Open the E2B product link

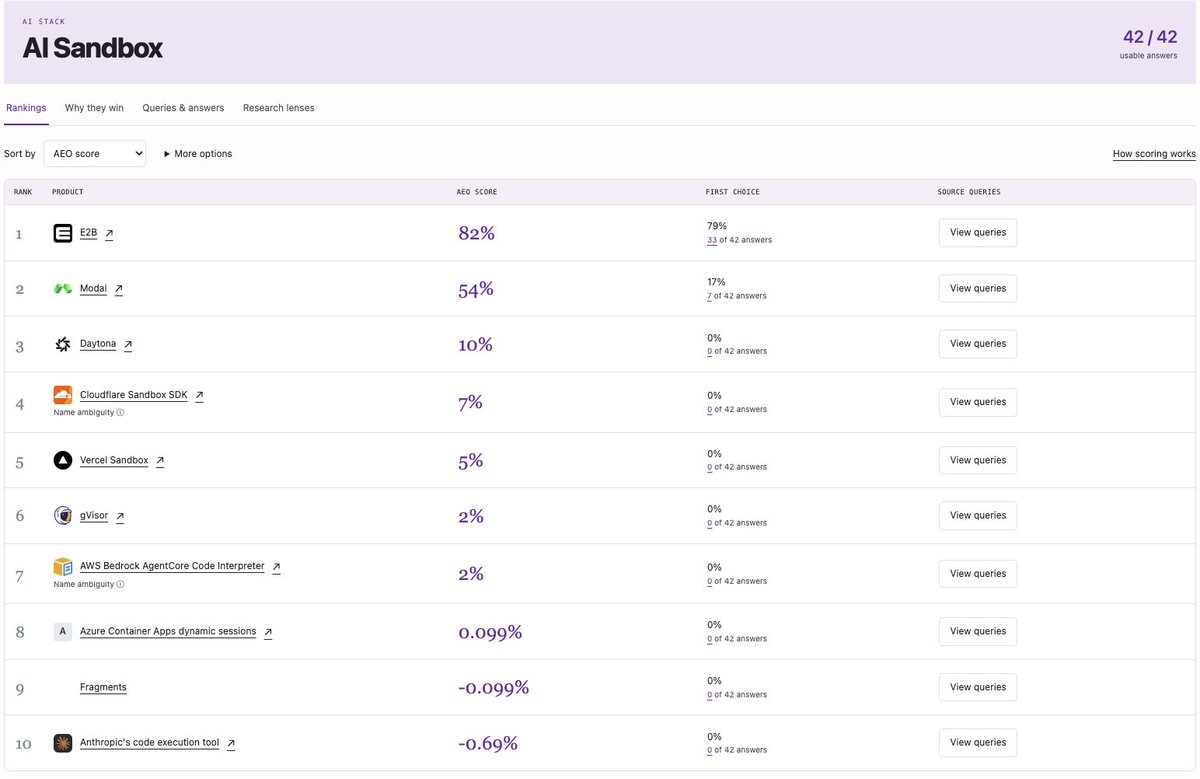coord(89,233)
